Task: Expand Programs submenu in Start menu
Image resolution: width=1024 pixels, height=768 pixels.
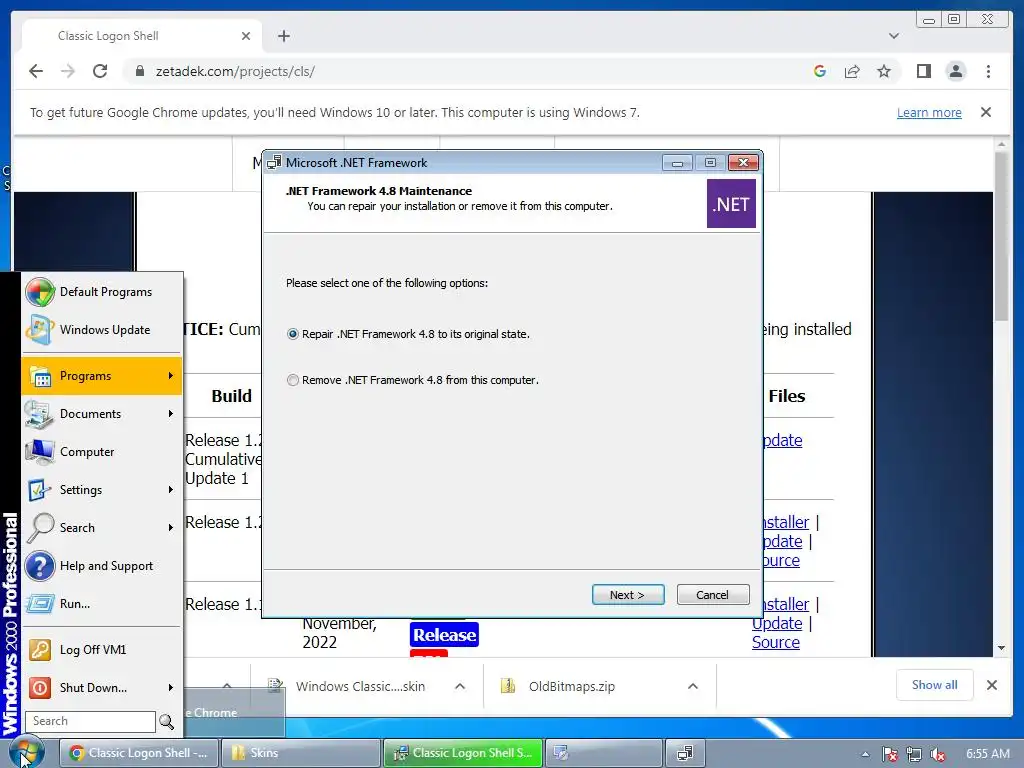Action: pos(102,376)
